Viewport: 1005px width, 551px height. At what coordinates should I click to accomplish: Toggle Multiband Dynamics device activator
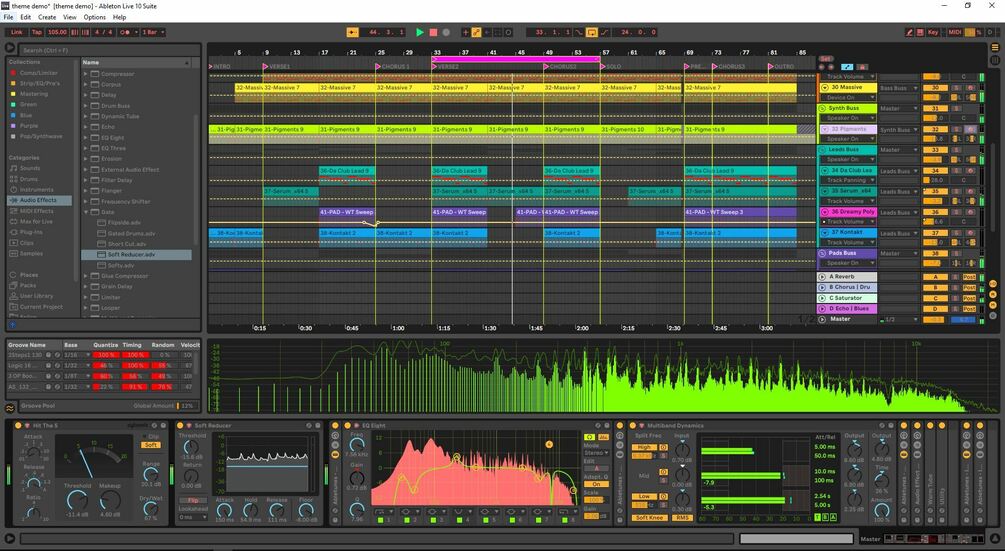pyautogui.click(x=633, y=425)
